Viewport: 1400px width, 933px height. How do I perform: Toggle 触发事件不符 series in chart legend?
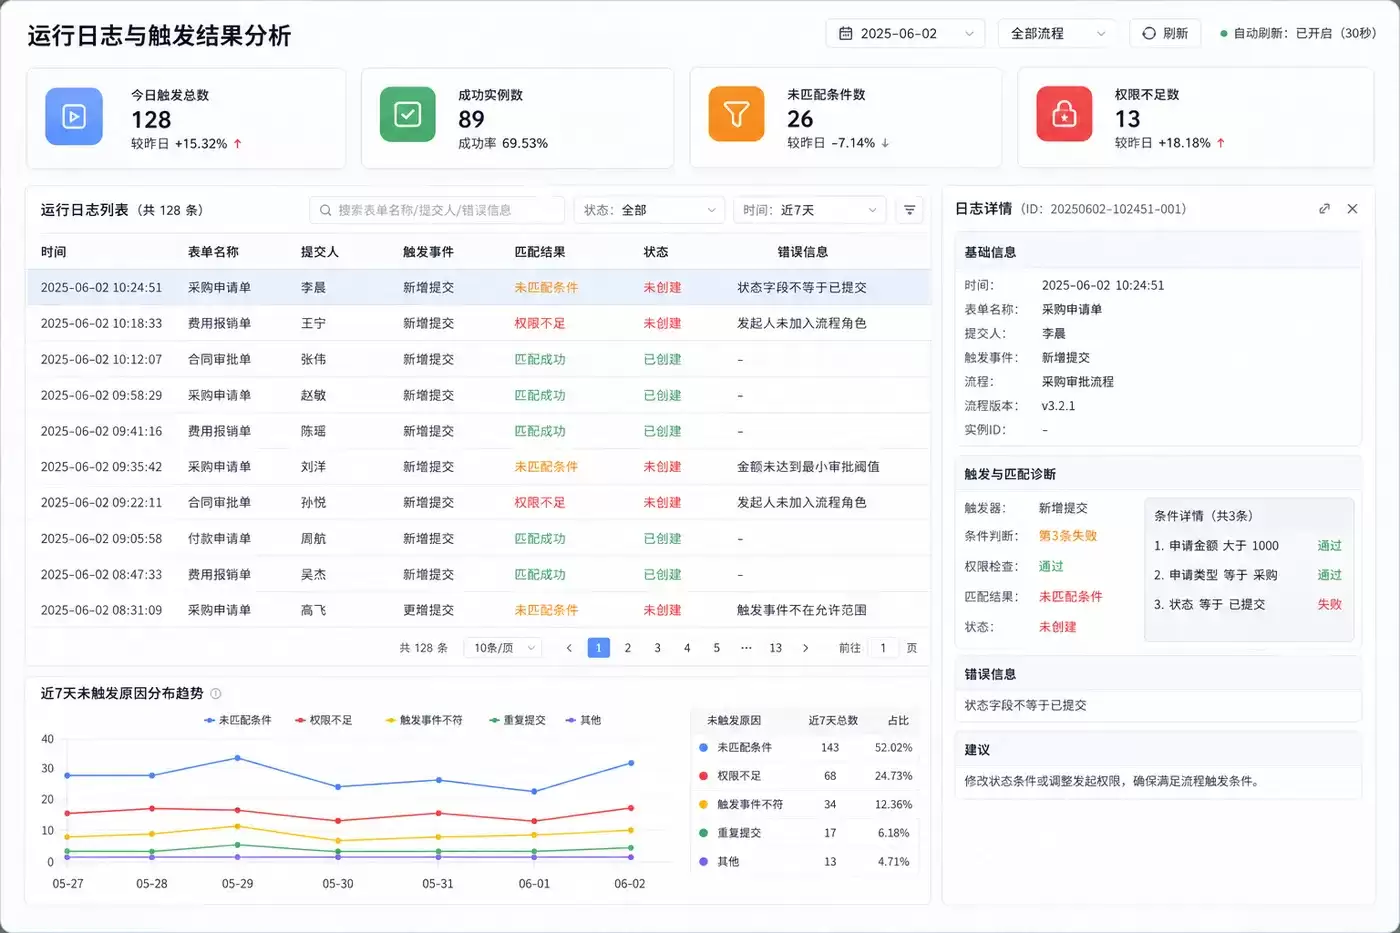tap(424, 720)
